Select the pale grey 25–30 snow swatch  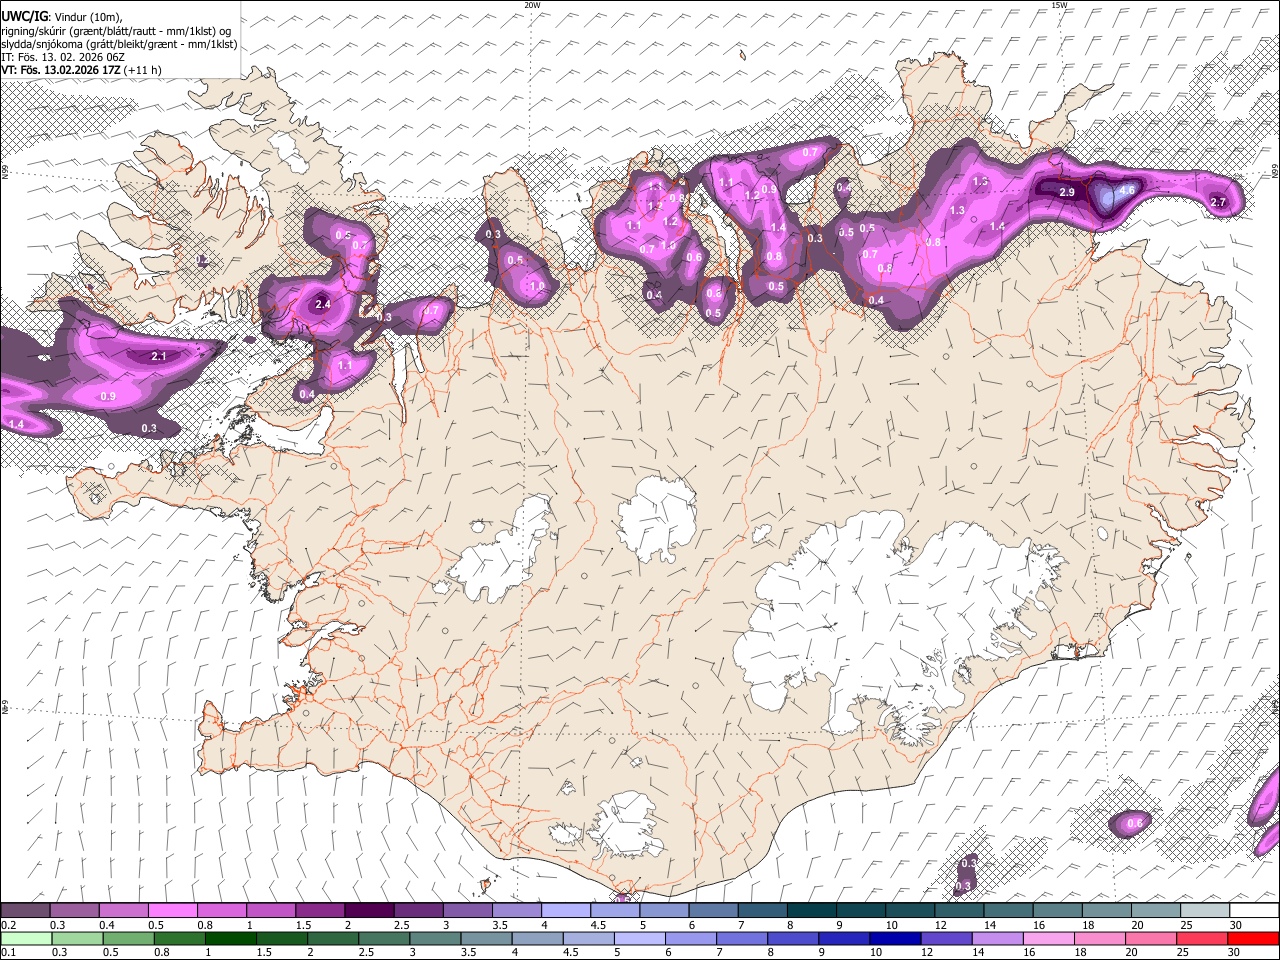point(1206,910)
